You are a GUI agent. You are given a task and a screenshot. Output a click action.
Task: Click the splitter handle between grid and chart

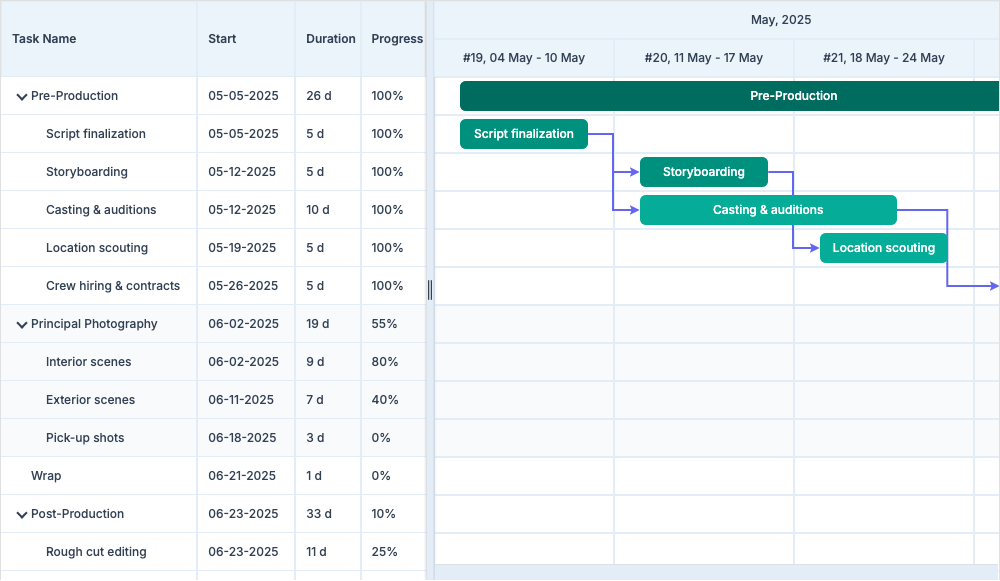click(x=430, y=290)
